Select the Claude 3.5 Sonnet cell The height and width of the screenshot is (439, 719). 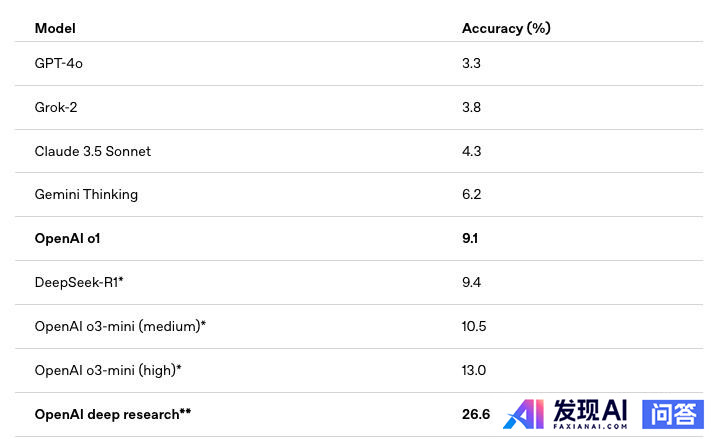point(93,151)
